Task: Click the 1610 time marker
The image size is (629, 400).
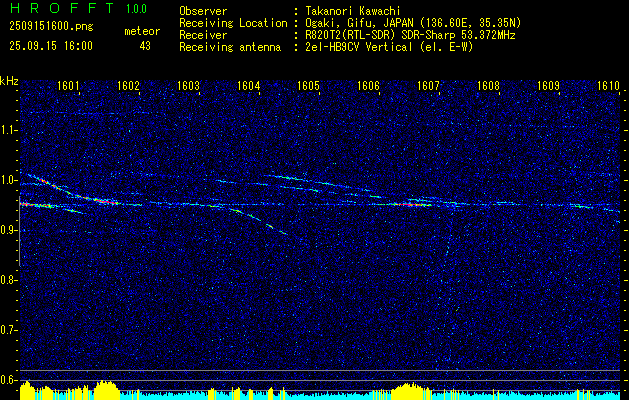Action: [x=609, y=85]
